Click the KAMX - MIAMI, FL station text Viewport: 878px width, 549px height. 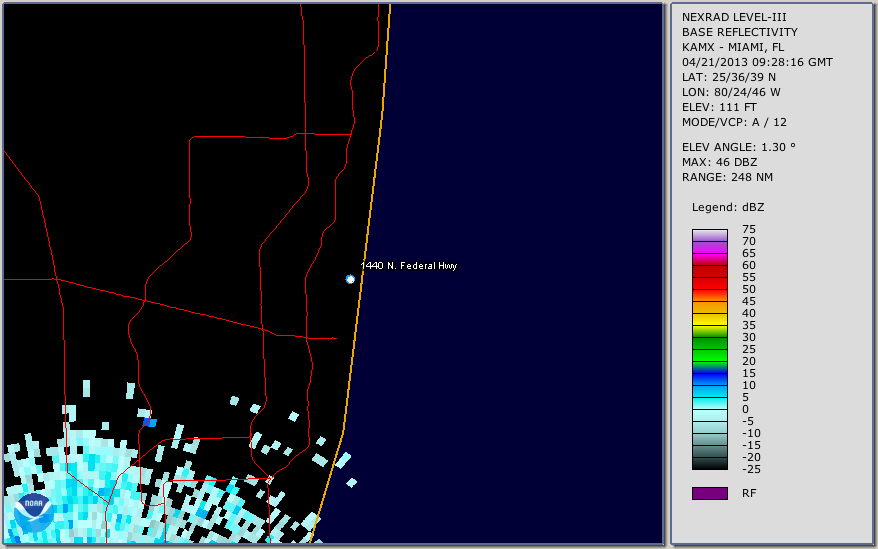pyautogui.click(x=733, y=47)
